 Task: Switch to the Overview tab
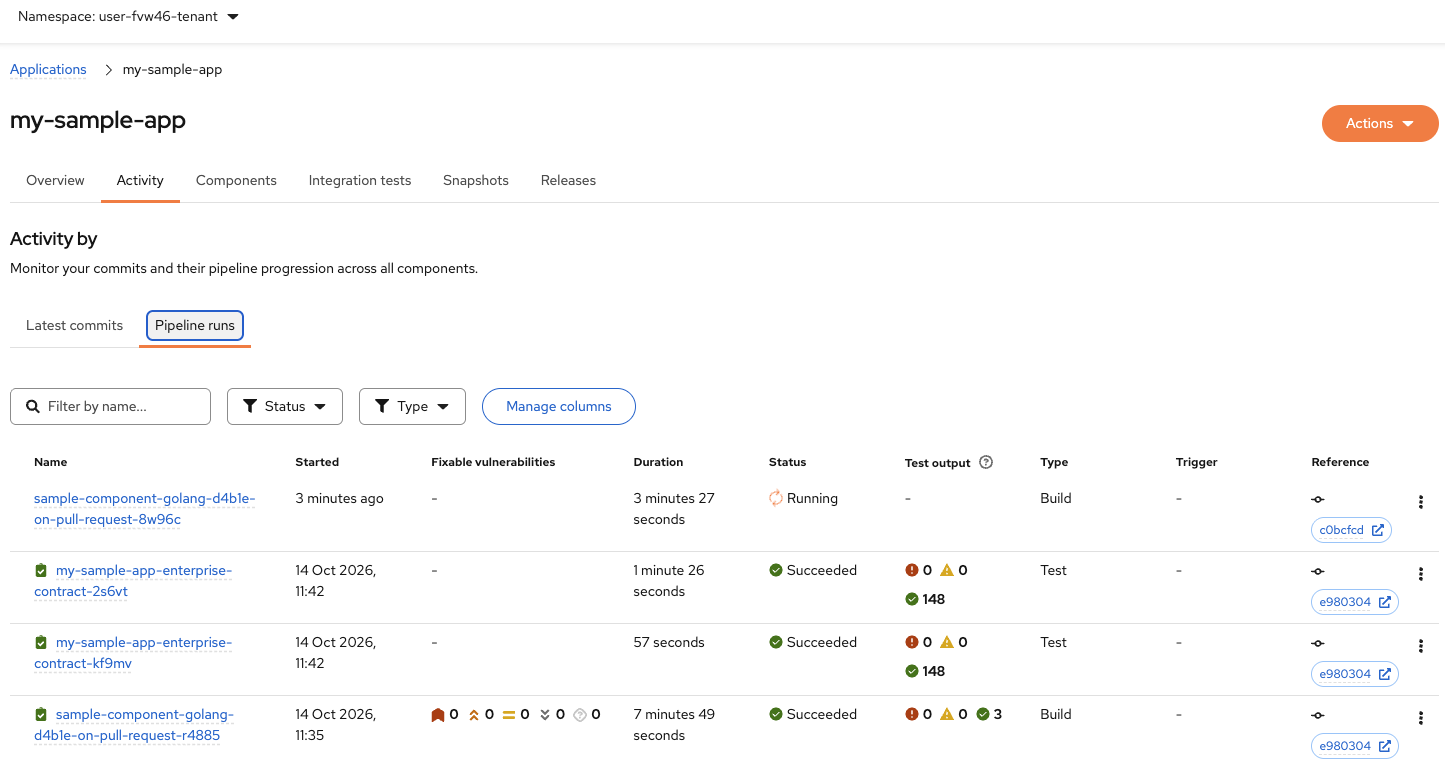tap(55, 180)
